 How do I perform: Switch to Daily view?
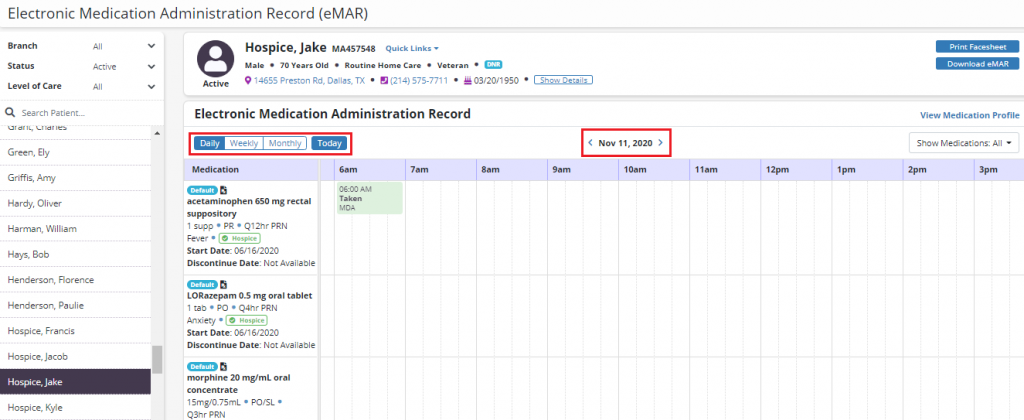click(x=210, y=143)
